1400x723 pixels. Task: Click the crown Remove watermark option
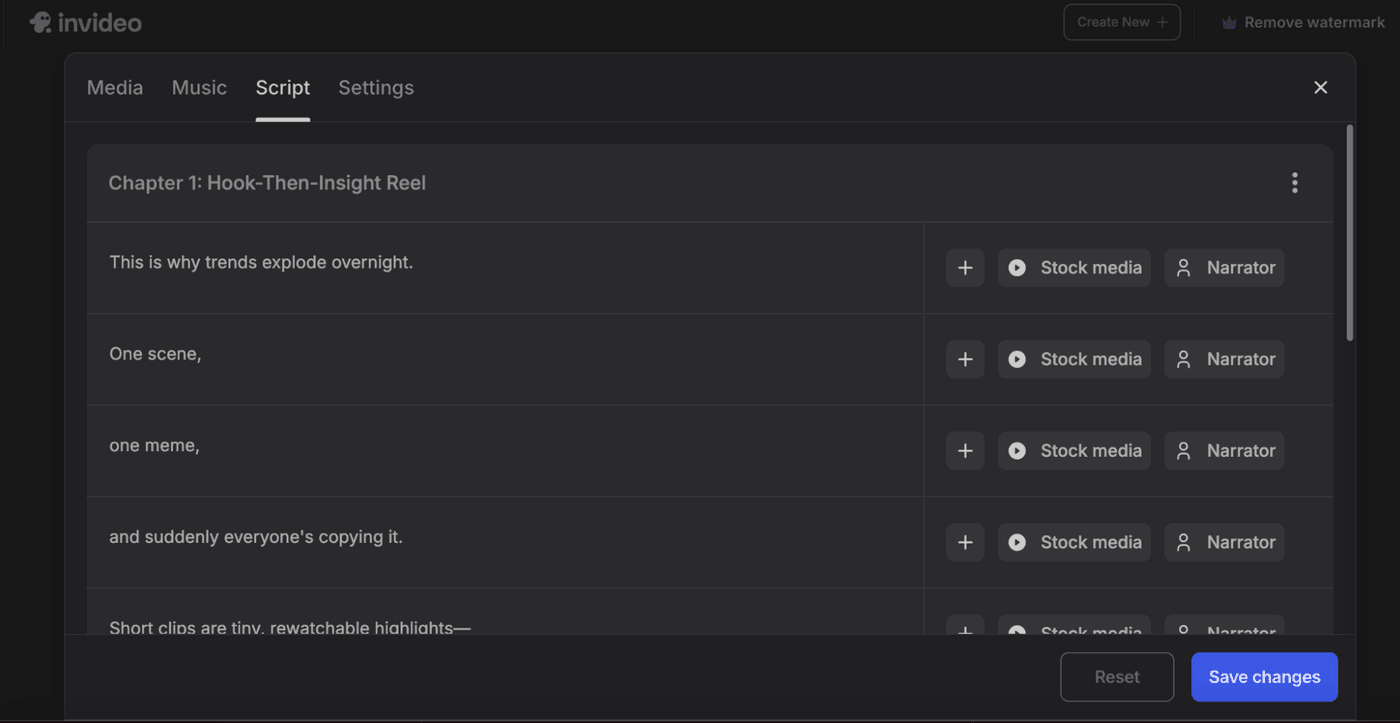[1303, 22]
